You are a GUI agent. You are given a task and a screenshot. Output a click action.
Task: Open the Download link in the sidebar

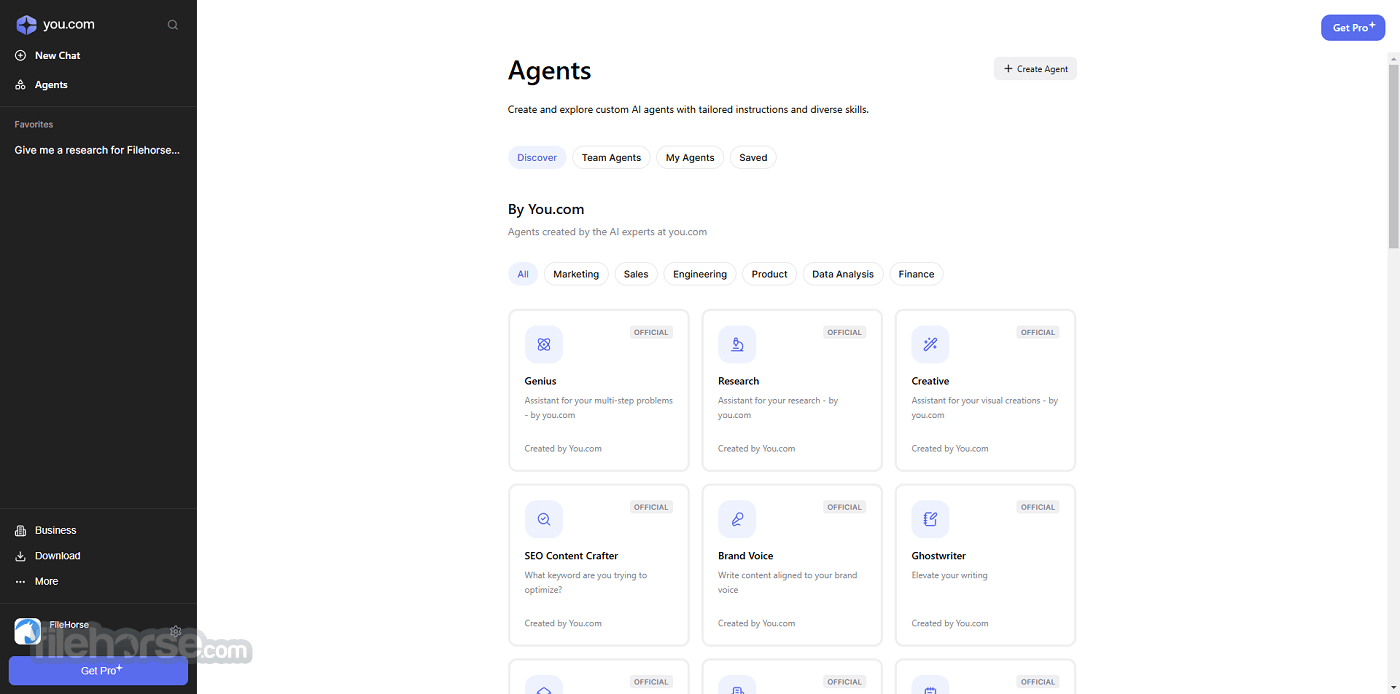click(57, 556)
